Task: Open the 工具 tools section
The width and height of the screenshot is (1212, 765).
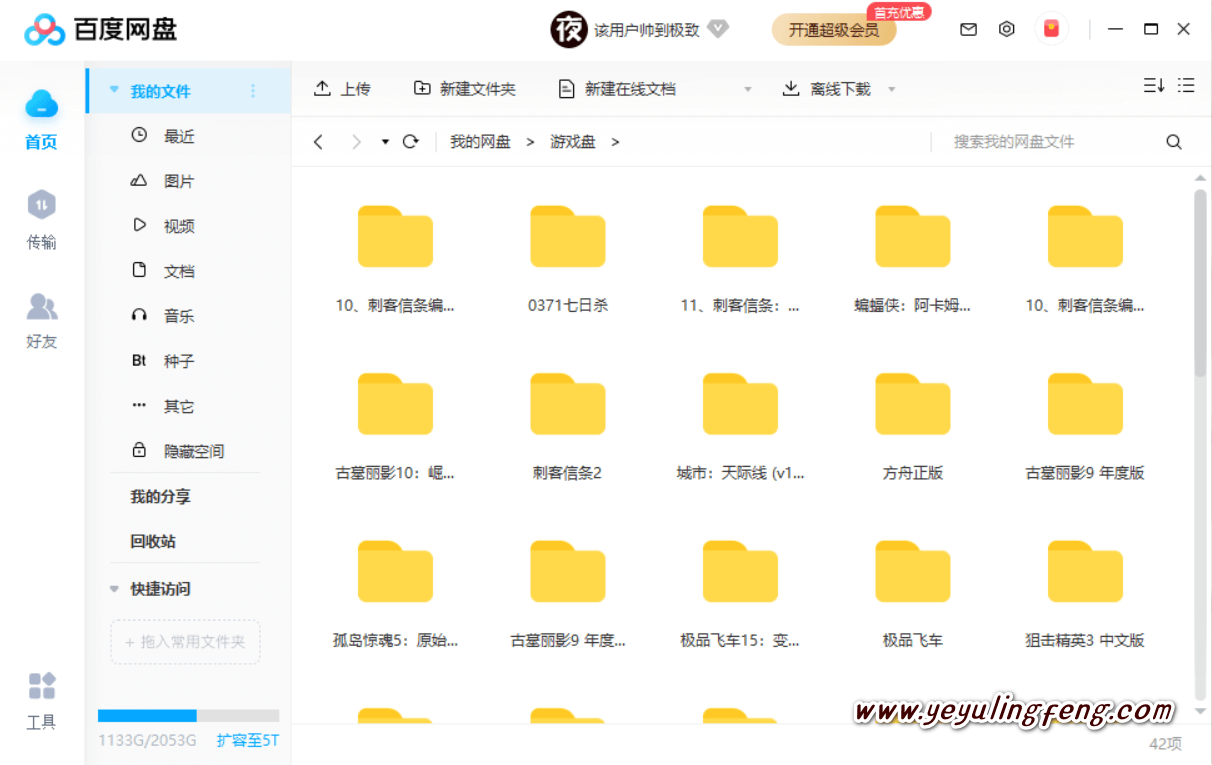Action: click(41, 700)
